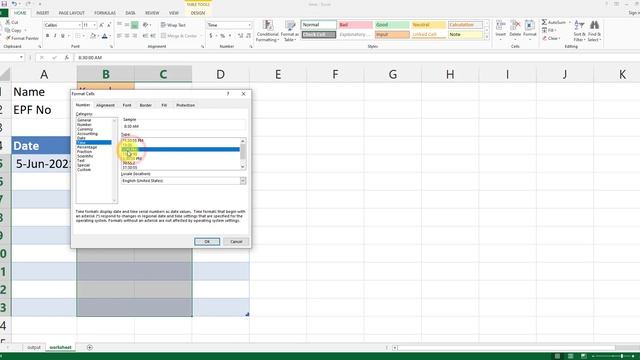Click the Format Painter brush
This screenshot has height=360, width=640.
[8, 38]
